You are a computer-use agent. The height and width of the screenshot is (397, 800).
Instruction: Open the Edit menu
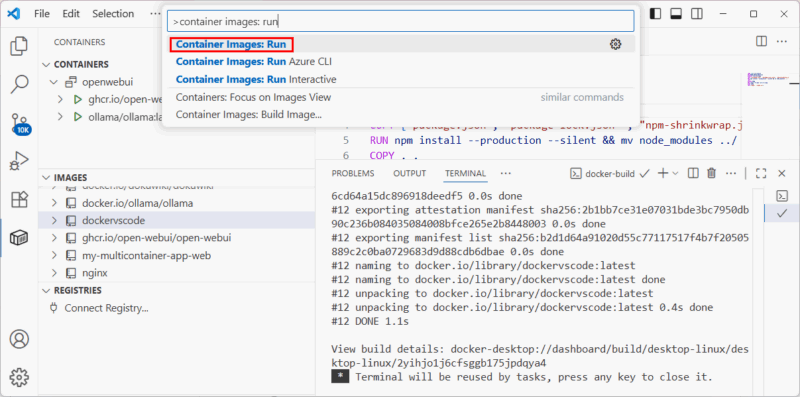click(71, 14)
